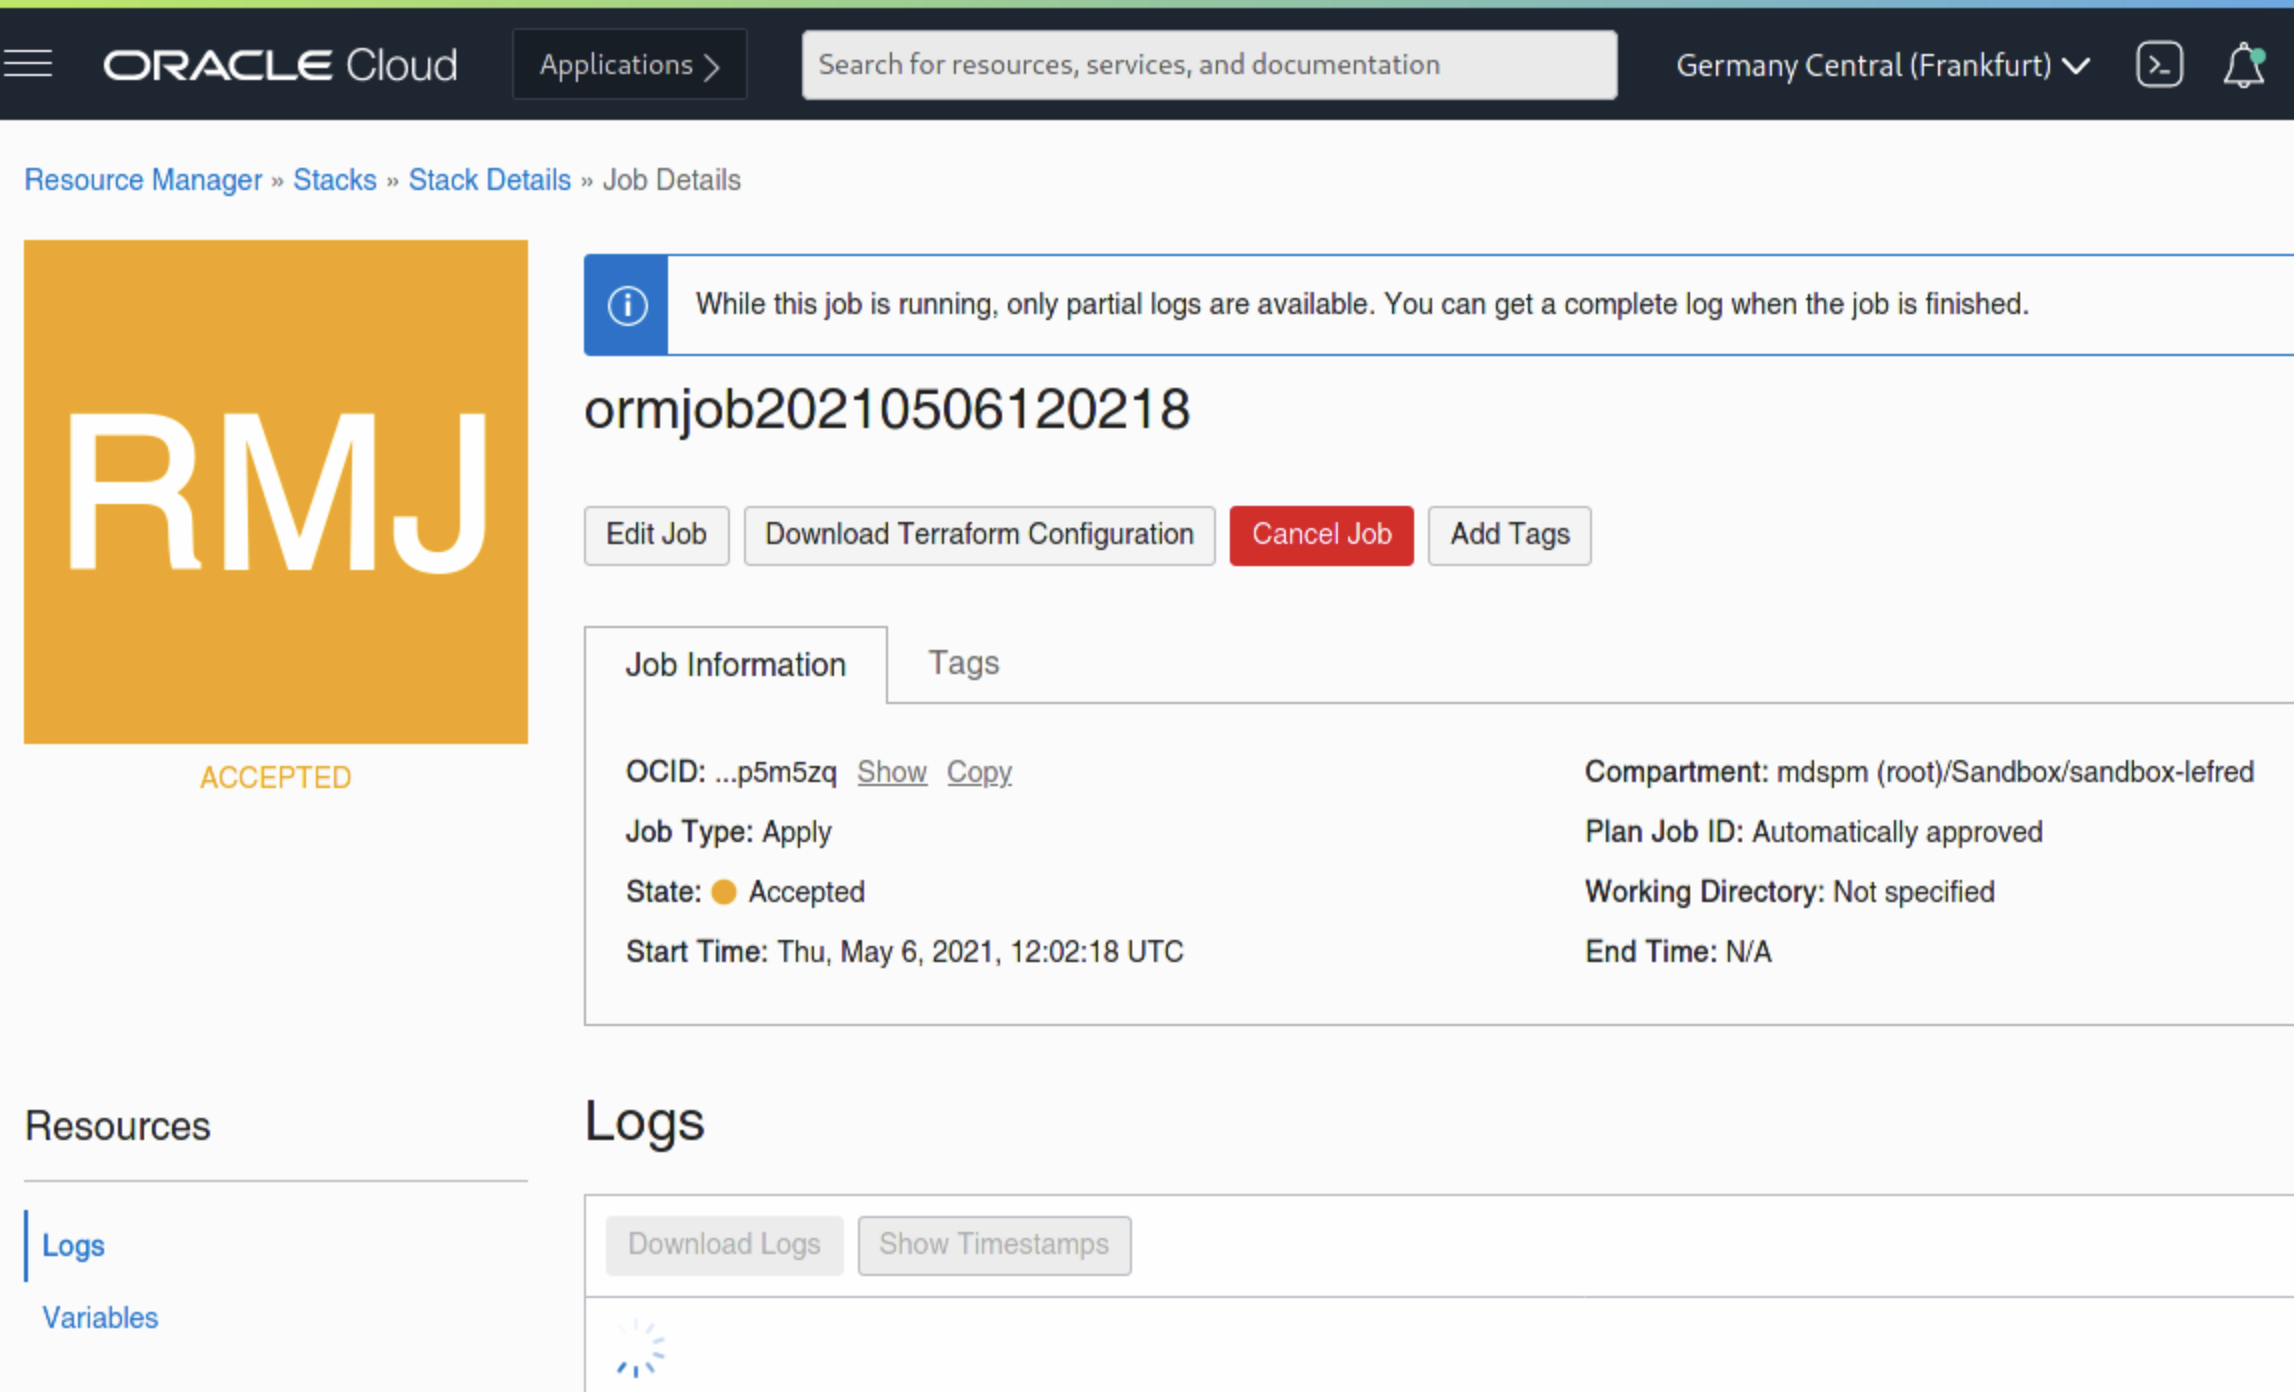This screenshot has width=2294, height=1392.
Task: Expand the Germany Central (Frankfurt) region dropdown
Action: pyautogui.click(x=1882, y=65)
